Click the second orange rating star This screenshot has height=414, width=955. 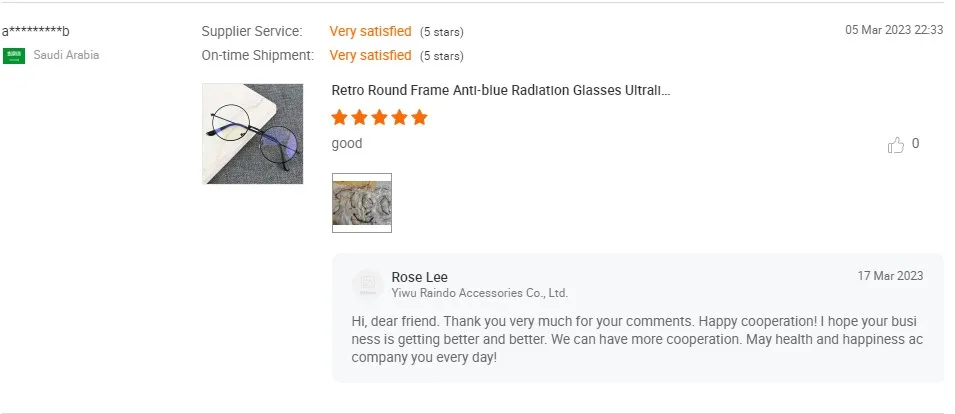[x=360, y=118]
